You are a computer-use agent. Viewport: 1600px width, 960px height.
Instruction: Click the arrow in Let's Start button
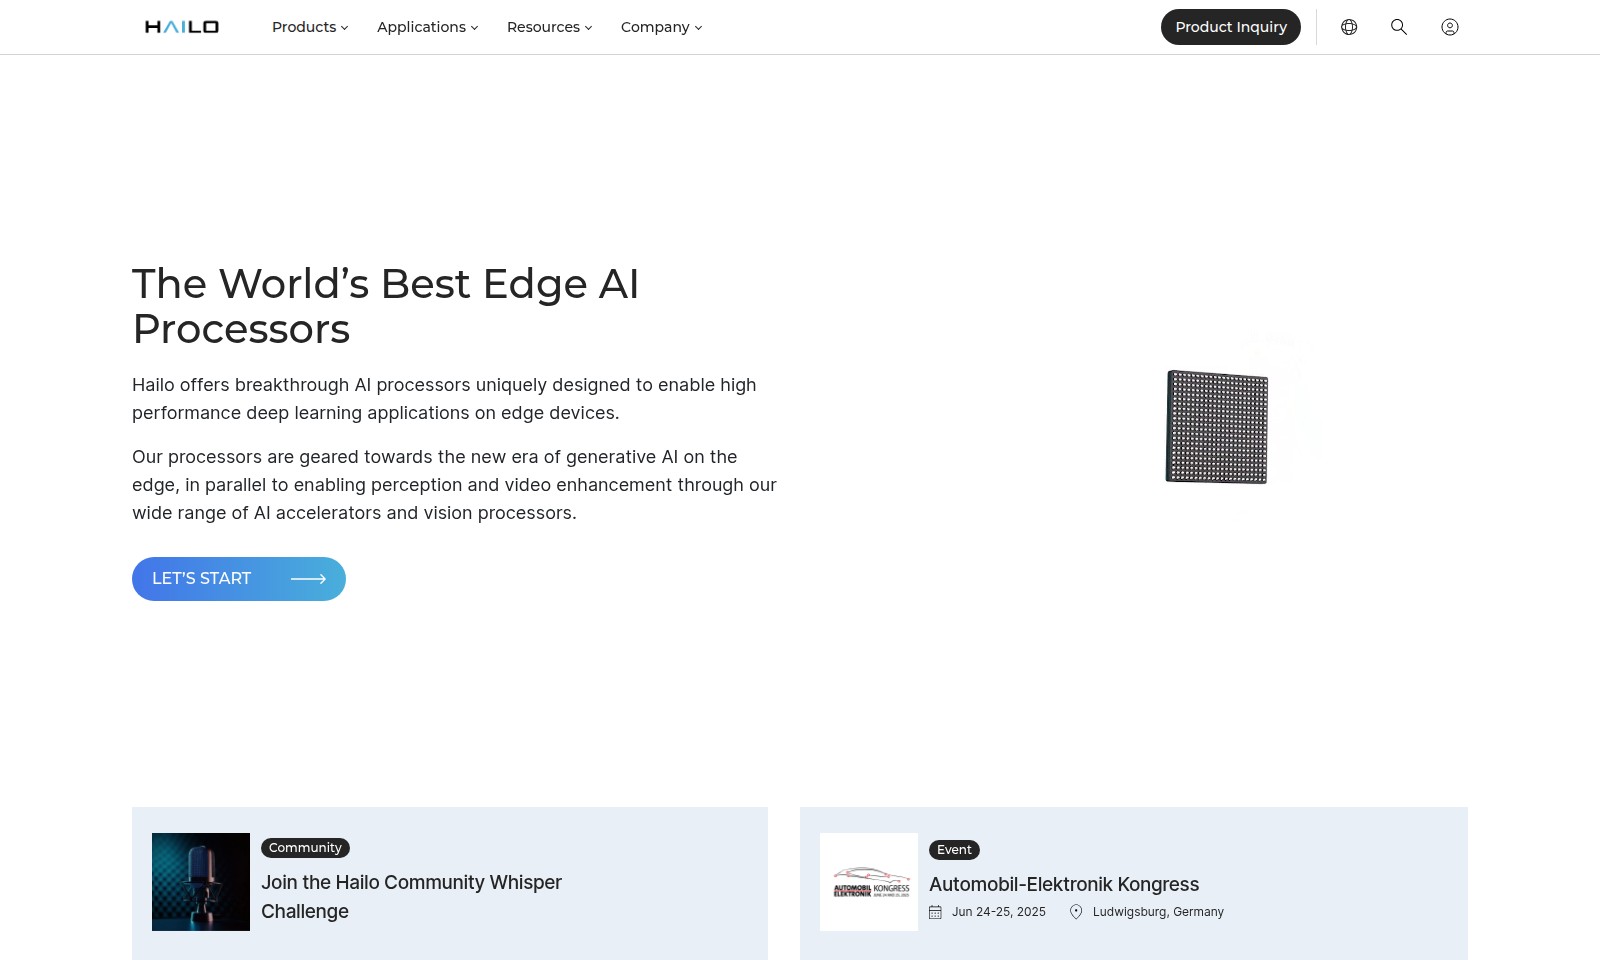pyautogui.click(x=308, y=579)
